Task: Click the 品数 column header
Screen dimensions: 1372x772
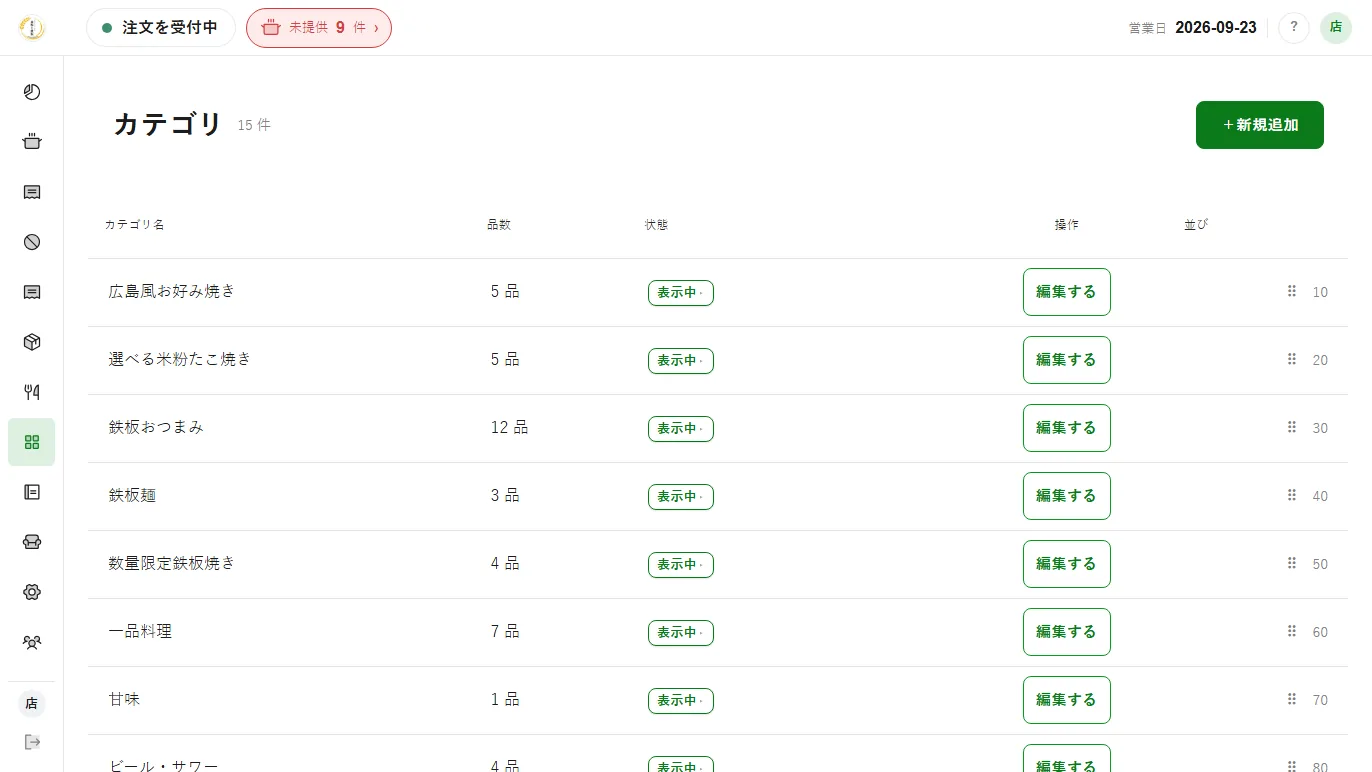Action: tap(499, 225)
